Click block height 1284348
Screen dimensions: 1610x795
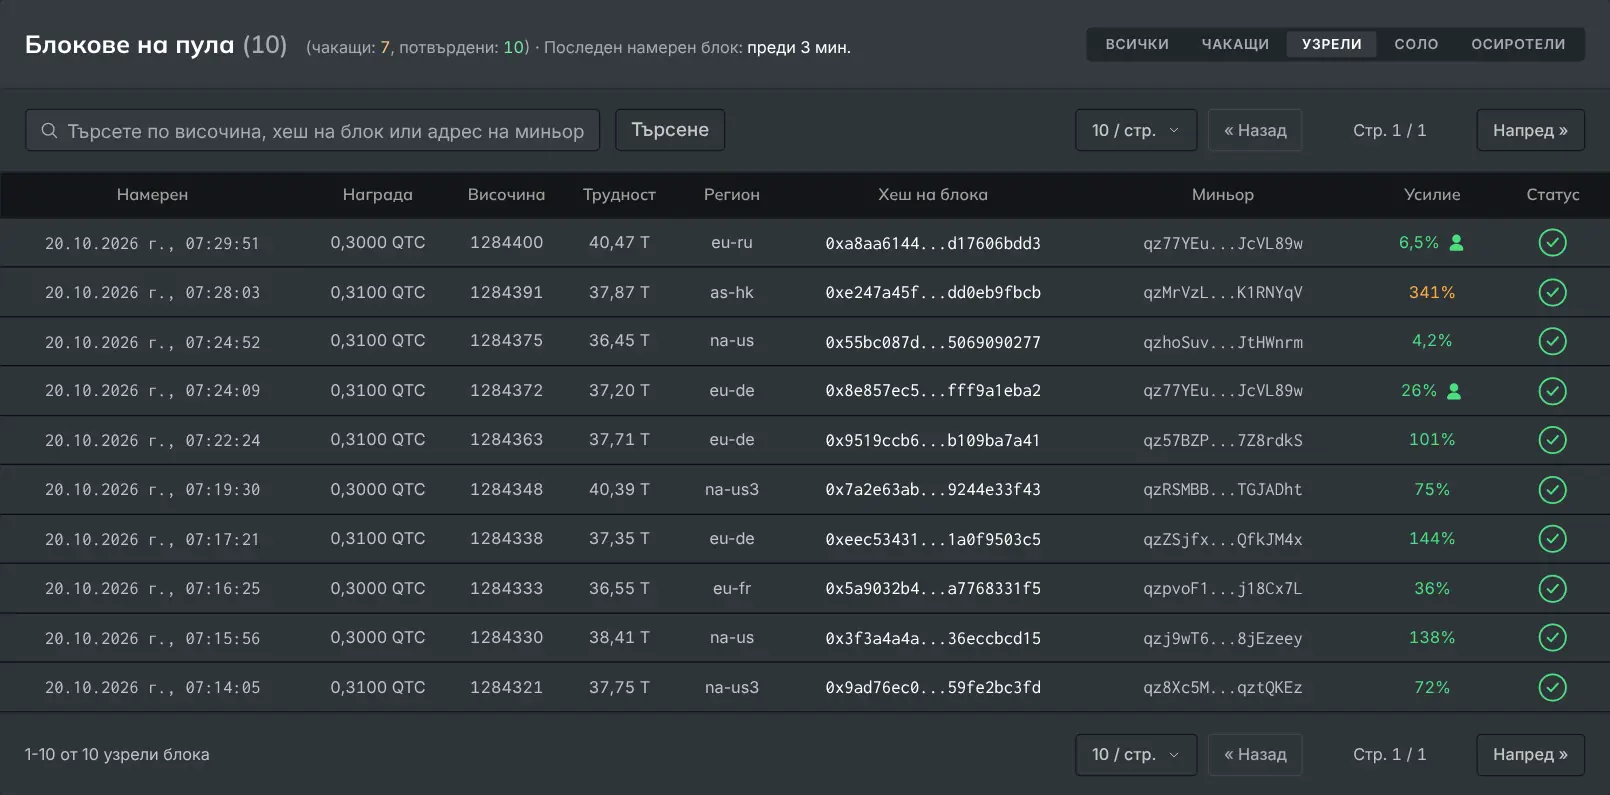tap(506, 489)
